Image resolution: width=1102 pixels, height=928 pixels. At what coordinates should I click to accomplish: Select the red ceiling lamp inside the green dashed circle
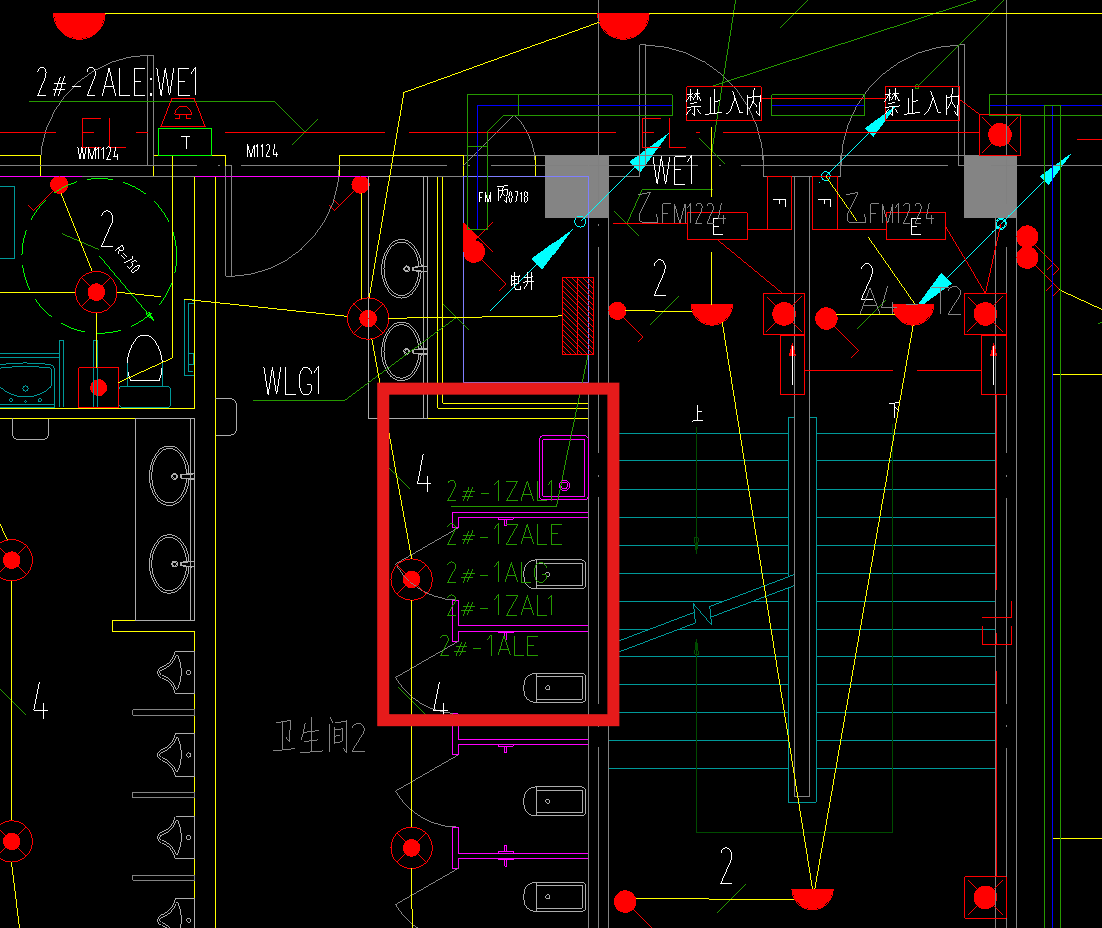96,292
